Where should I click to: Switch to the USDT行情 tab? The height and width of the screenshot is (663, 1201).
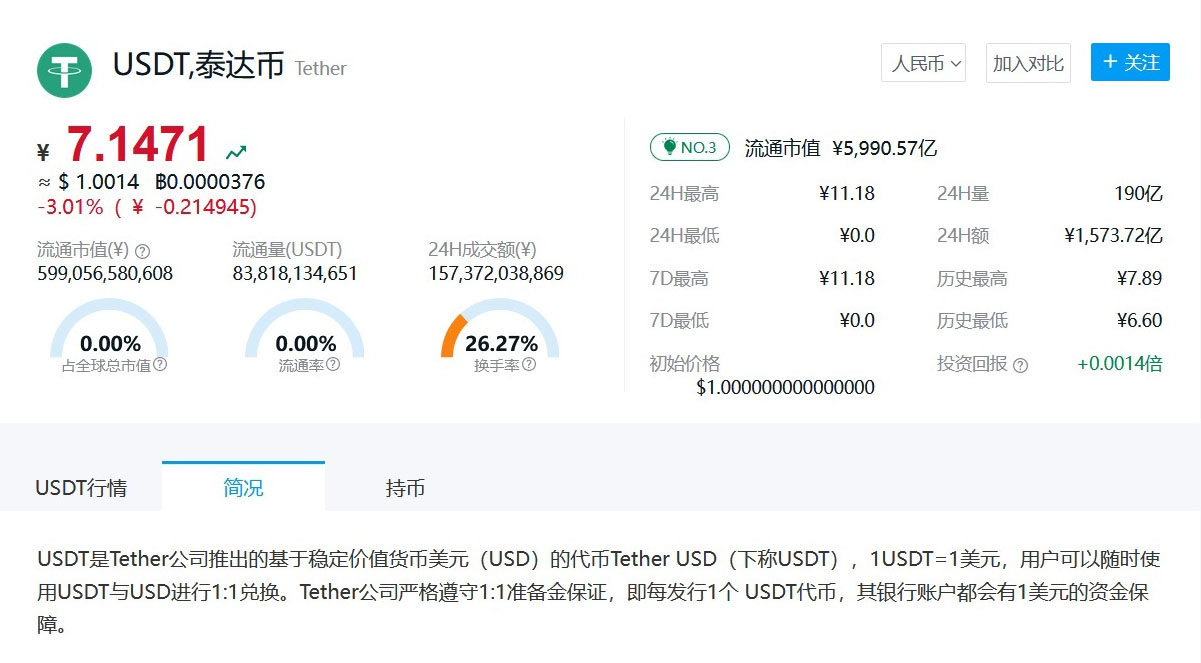click(x=81, y=488)
